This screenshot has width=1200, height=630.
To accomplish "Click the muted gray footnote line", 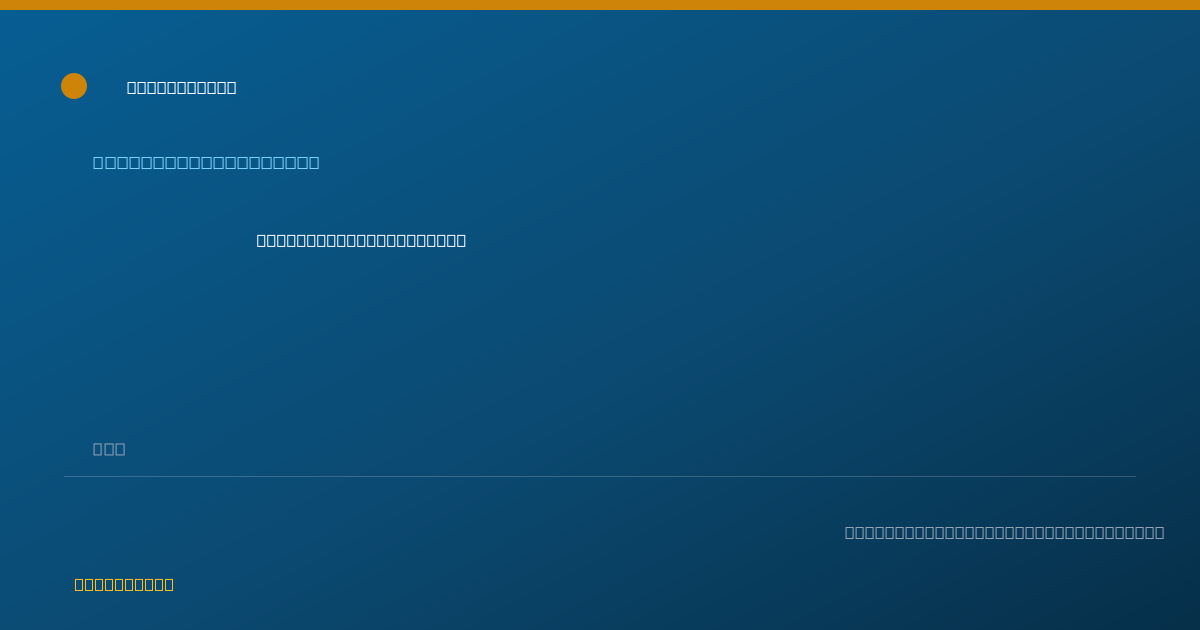I will pos(1004,533).
